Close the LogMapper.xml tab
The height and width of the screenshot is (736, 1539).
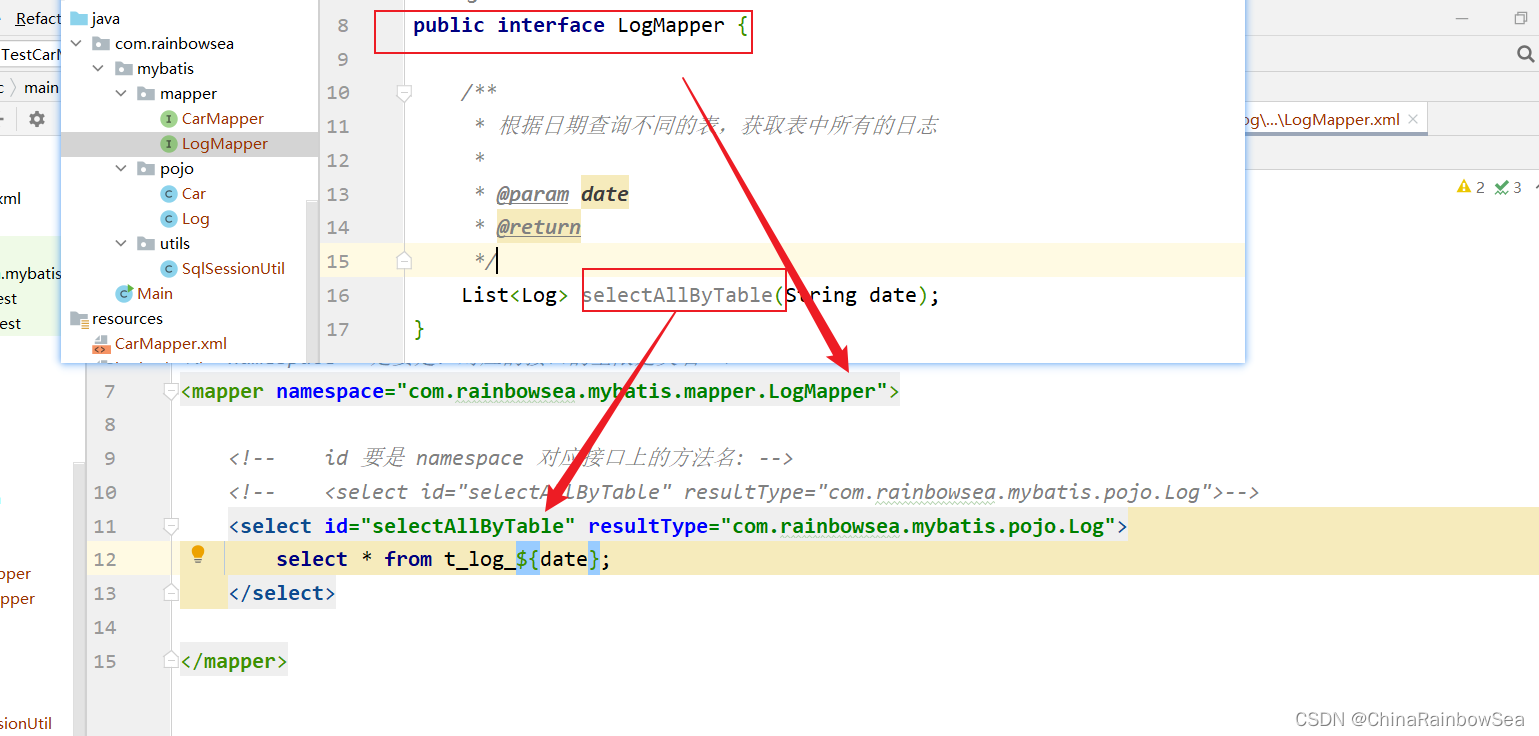tap(1413, 120)
